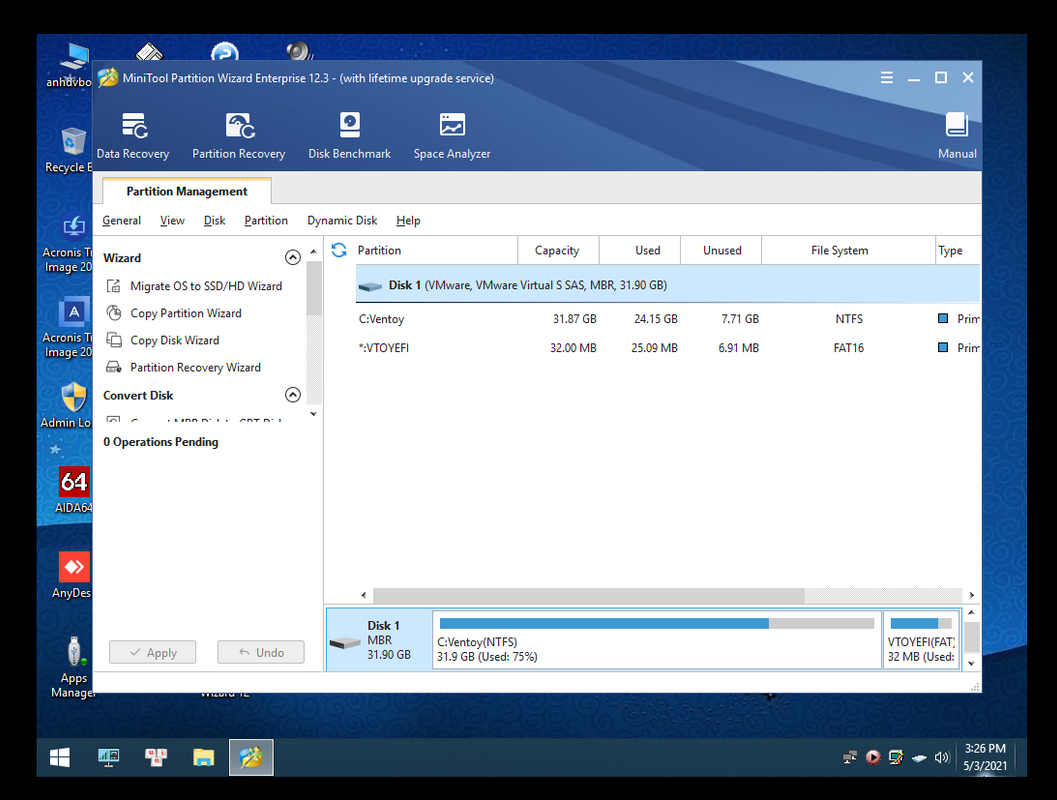Select the Partition Management tab
This screenshot has width=1057, height=800.
click(187, 191)
